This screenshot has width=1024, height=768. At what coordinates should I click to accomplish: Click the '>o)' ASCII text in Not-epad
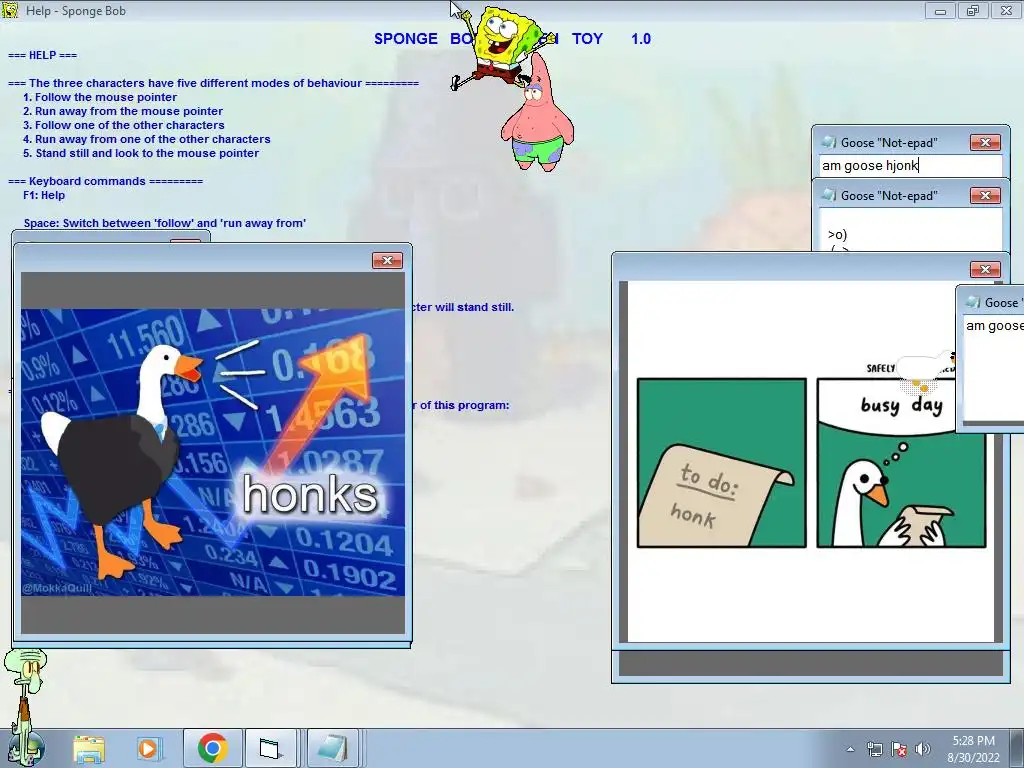837,234
